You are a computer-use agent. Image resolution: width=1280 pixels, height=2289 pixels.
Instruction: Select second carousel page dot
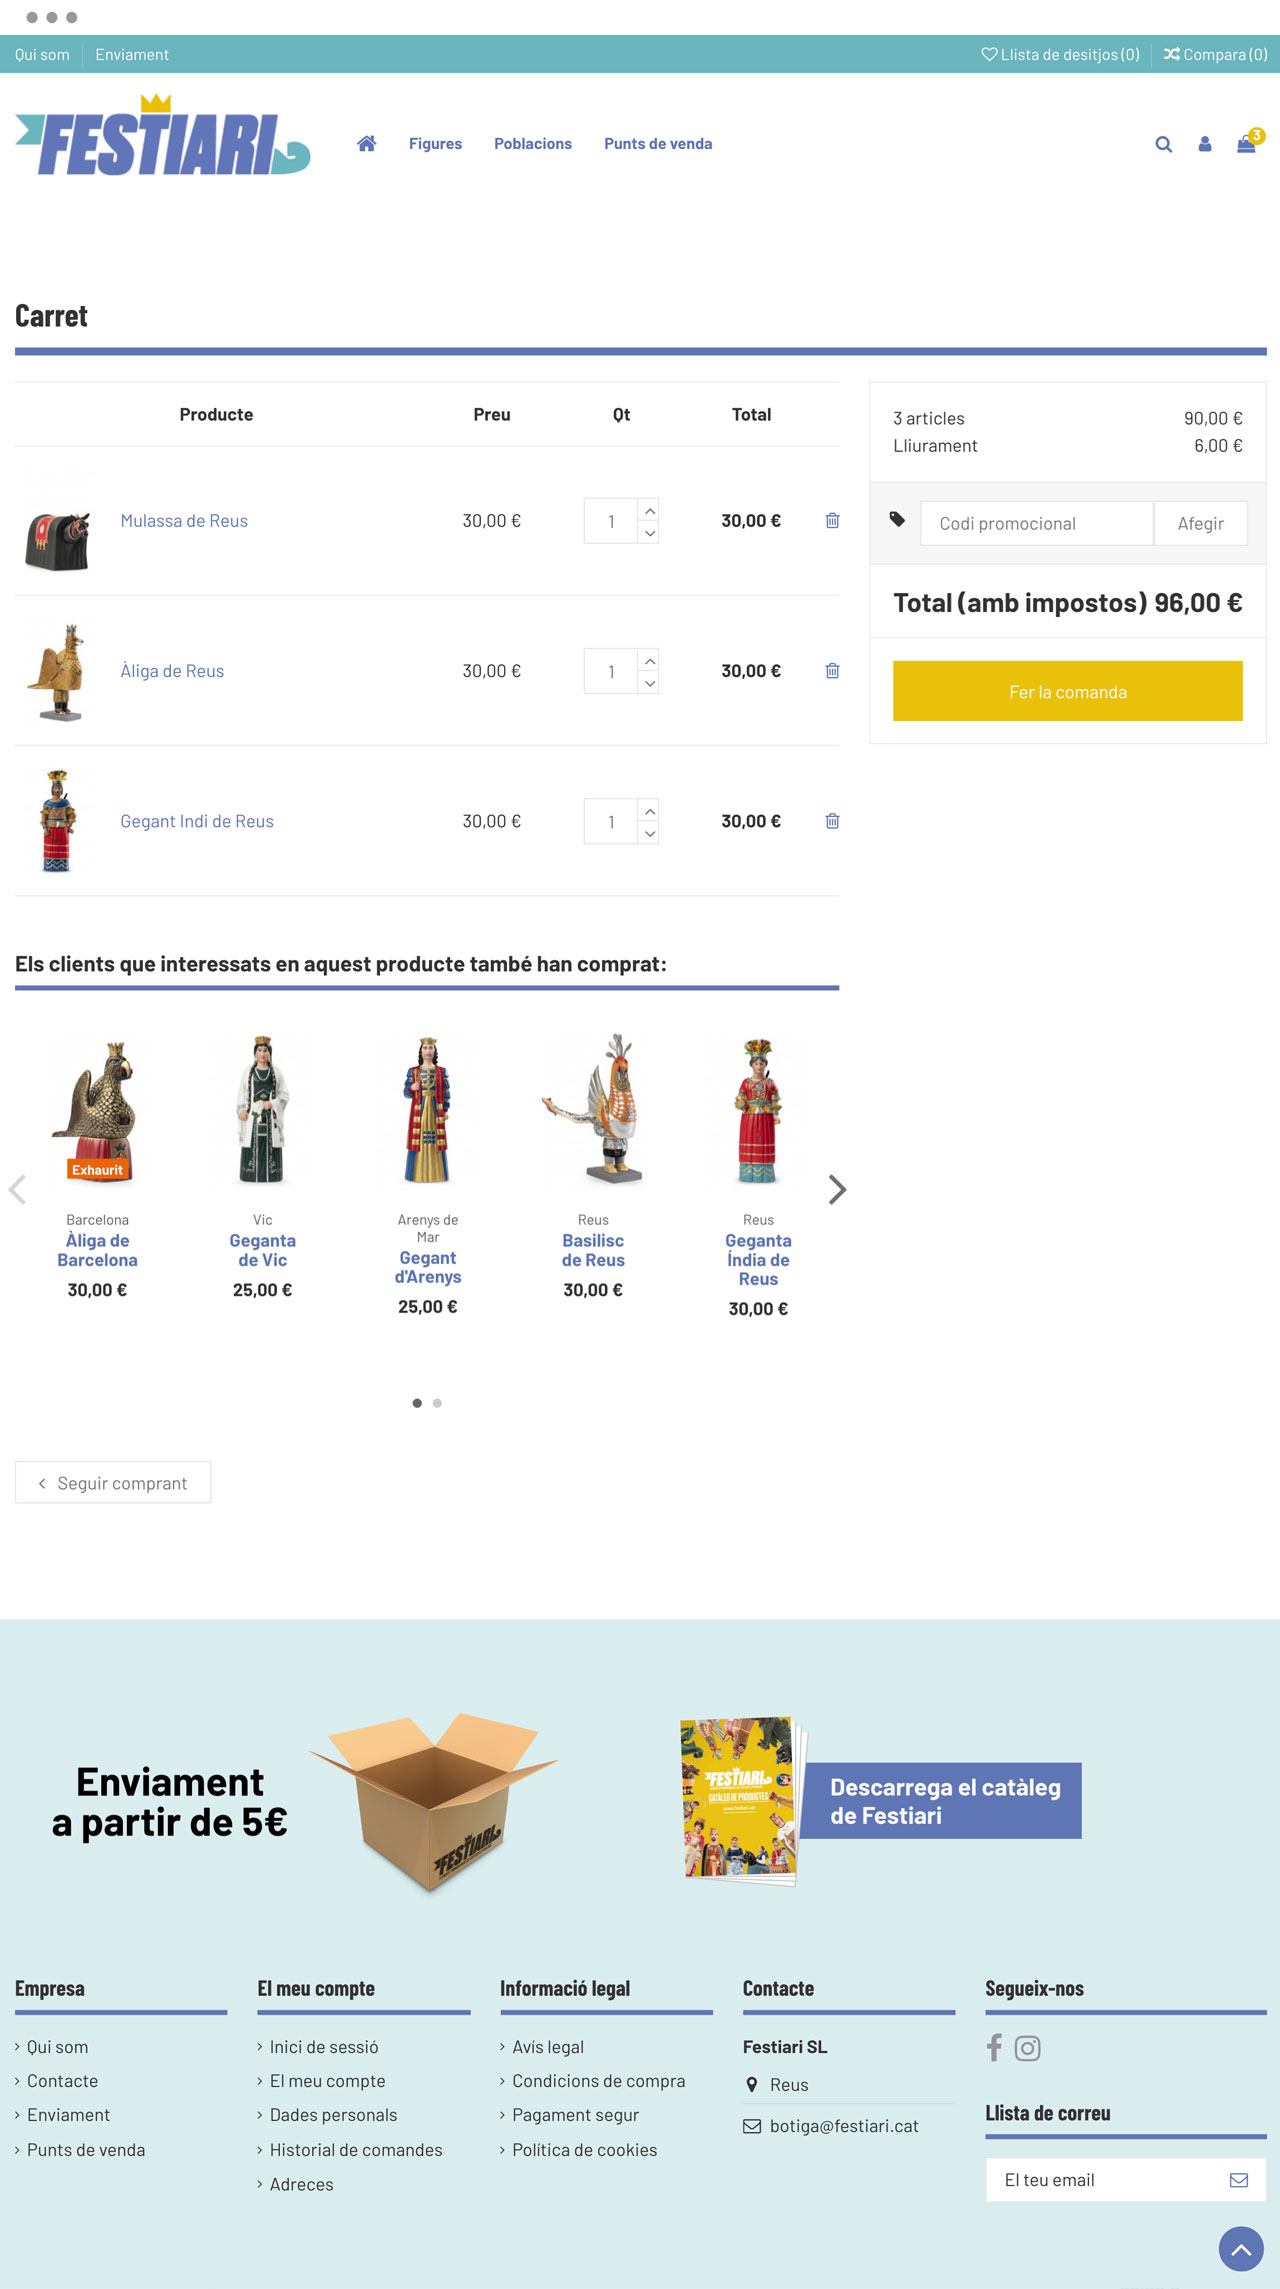tap(437, 1403)
